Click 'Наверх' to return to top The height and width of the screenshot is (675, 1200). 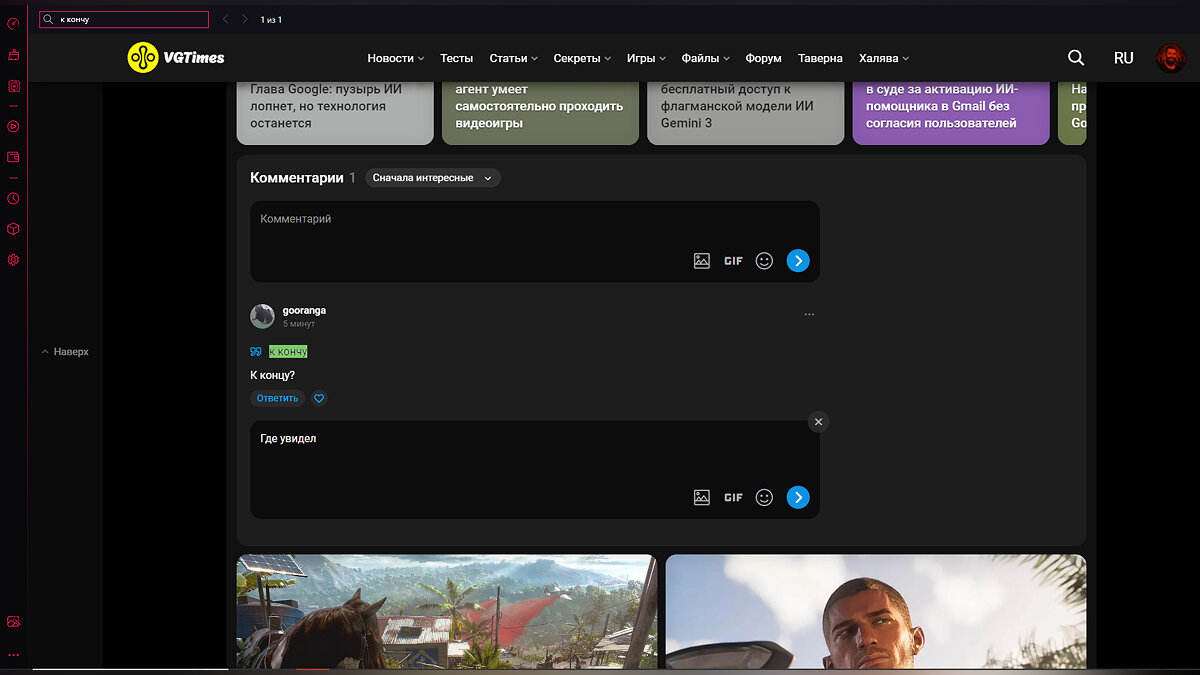click(x=66, y=352)
